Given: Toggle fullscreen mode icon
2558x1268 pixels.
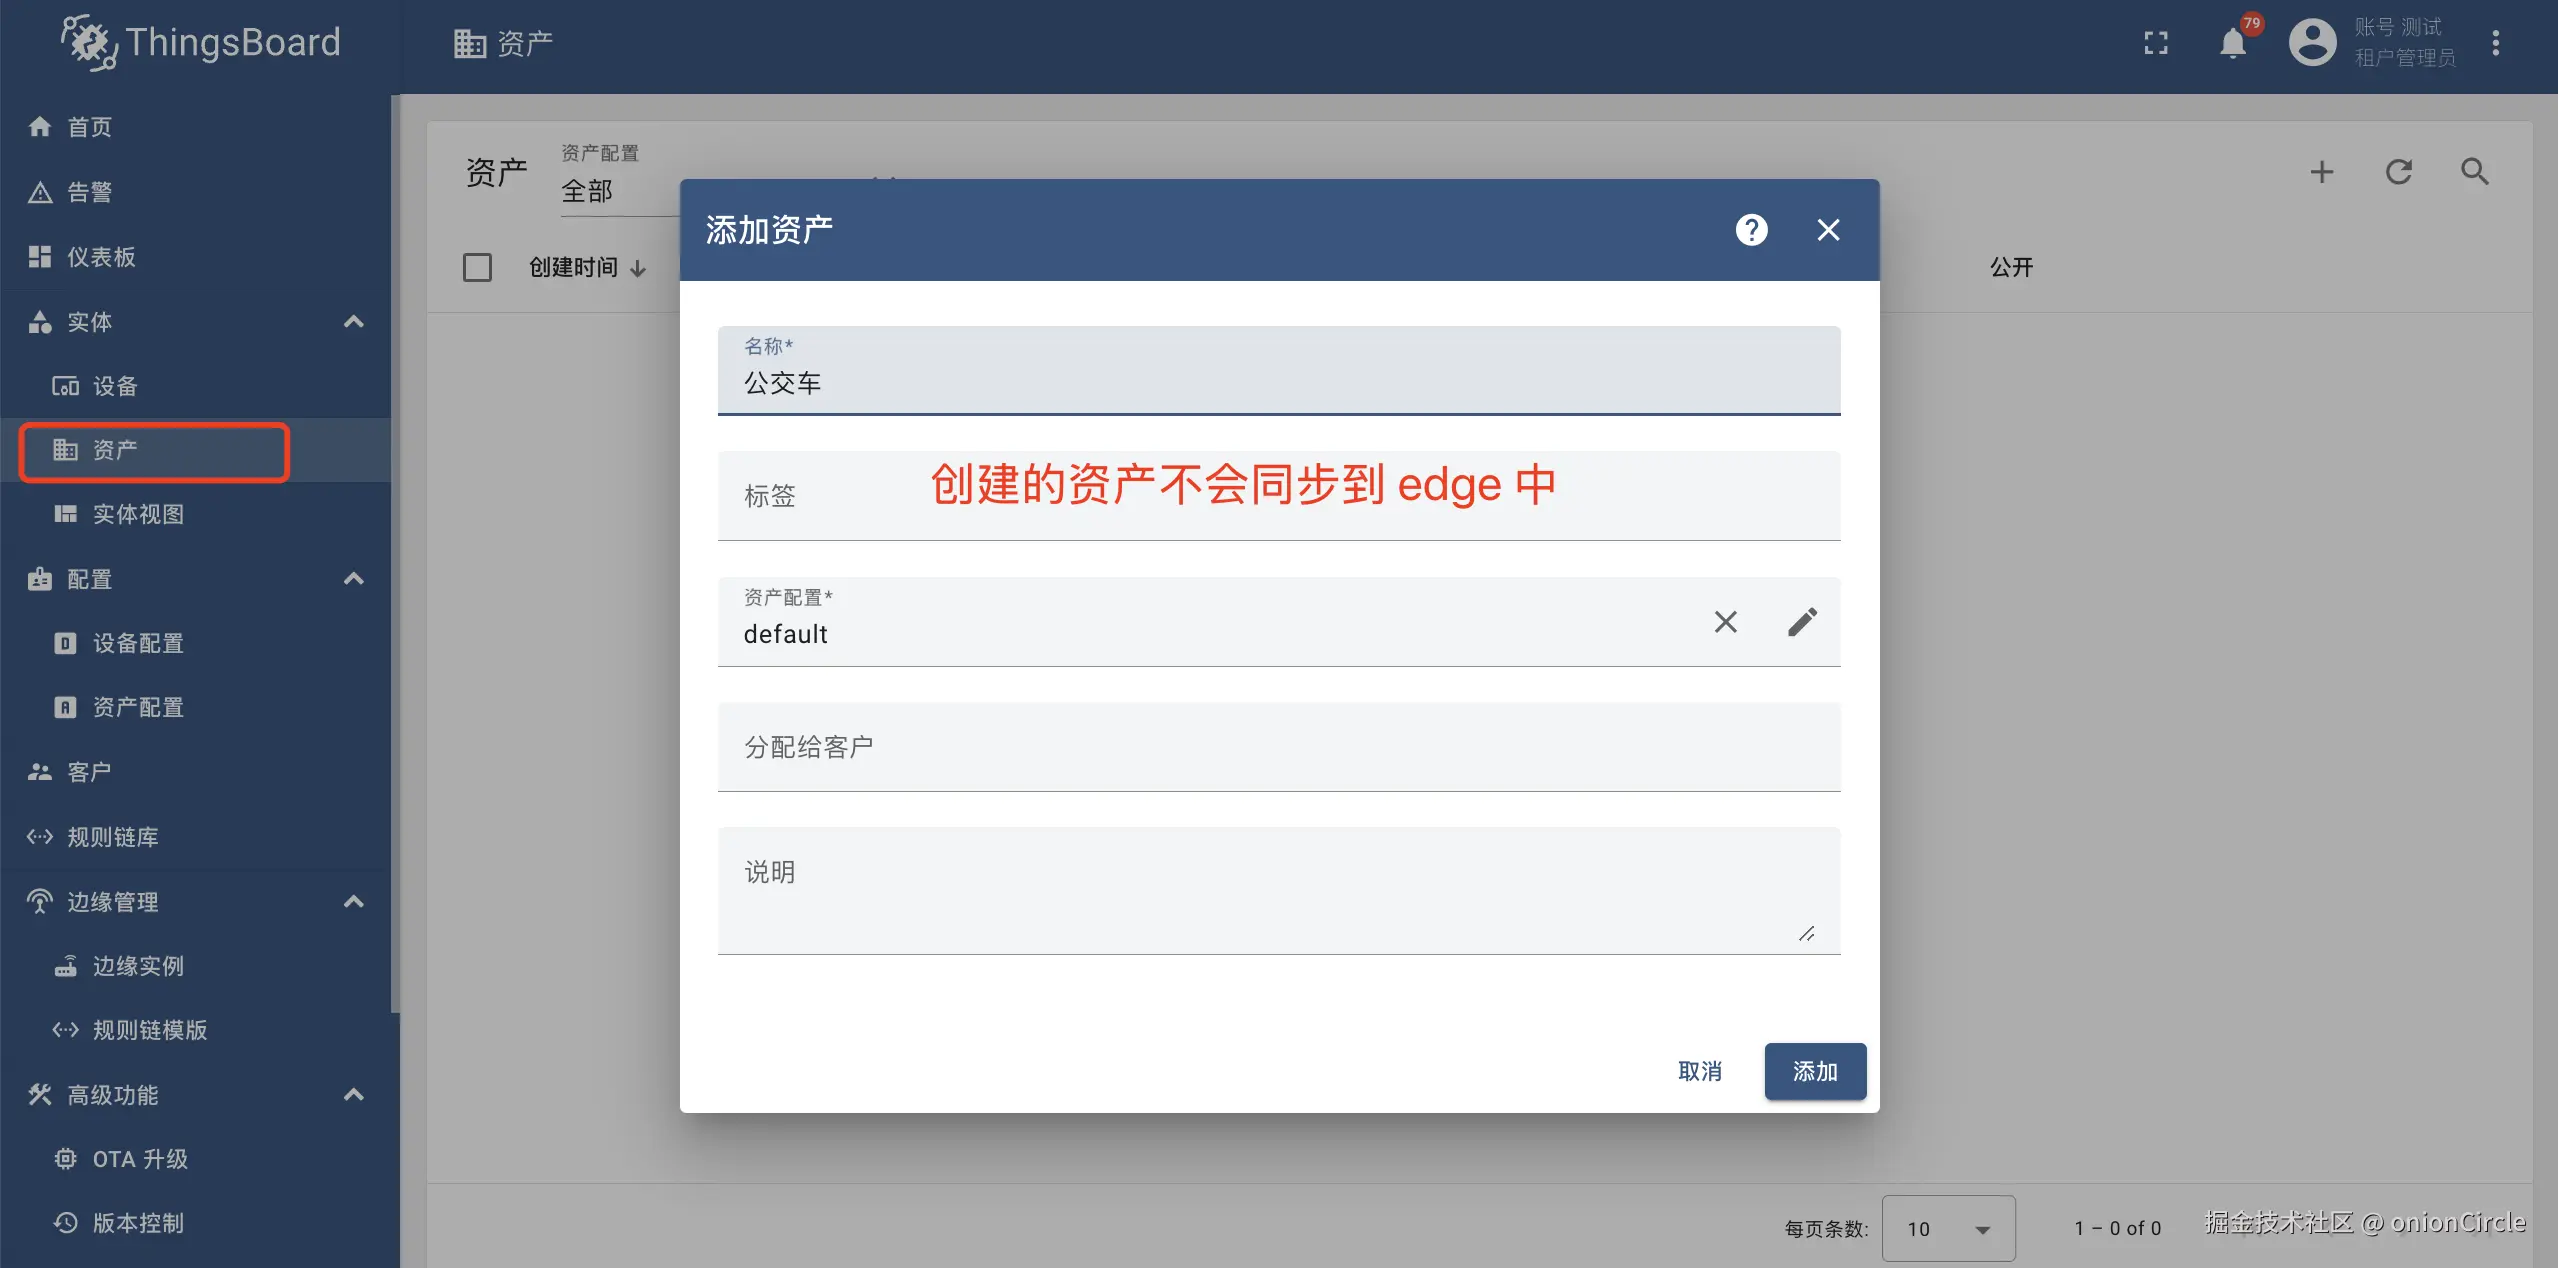Looking at the screenshot, I should point(2156,43).
